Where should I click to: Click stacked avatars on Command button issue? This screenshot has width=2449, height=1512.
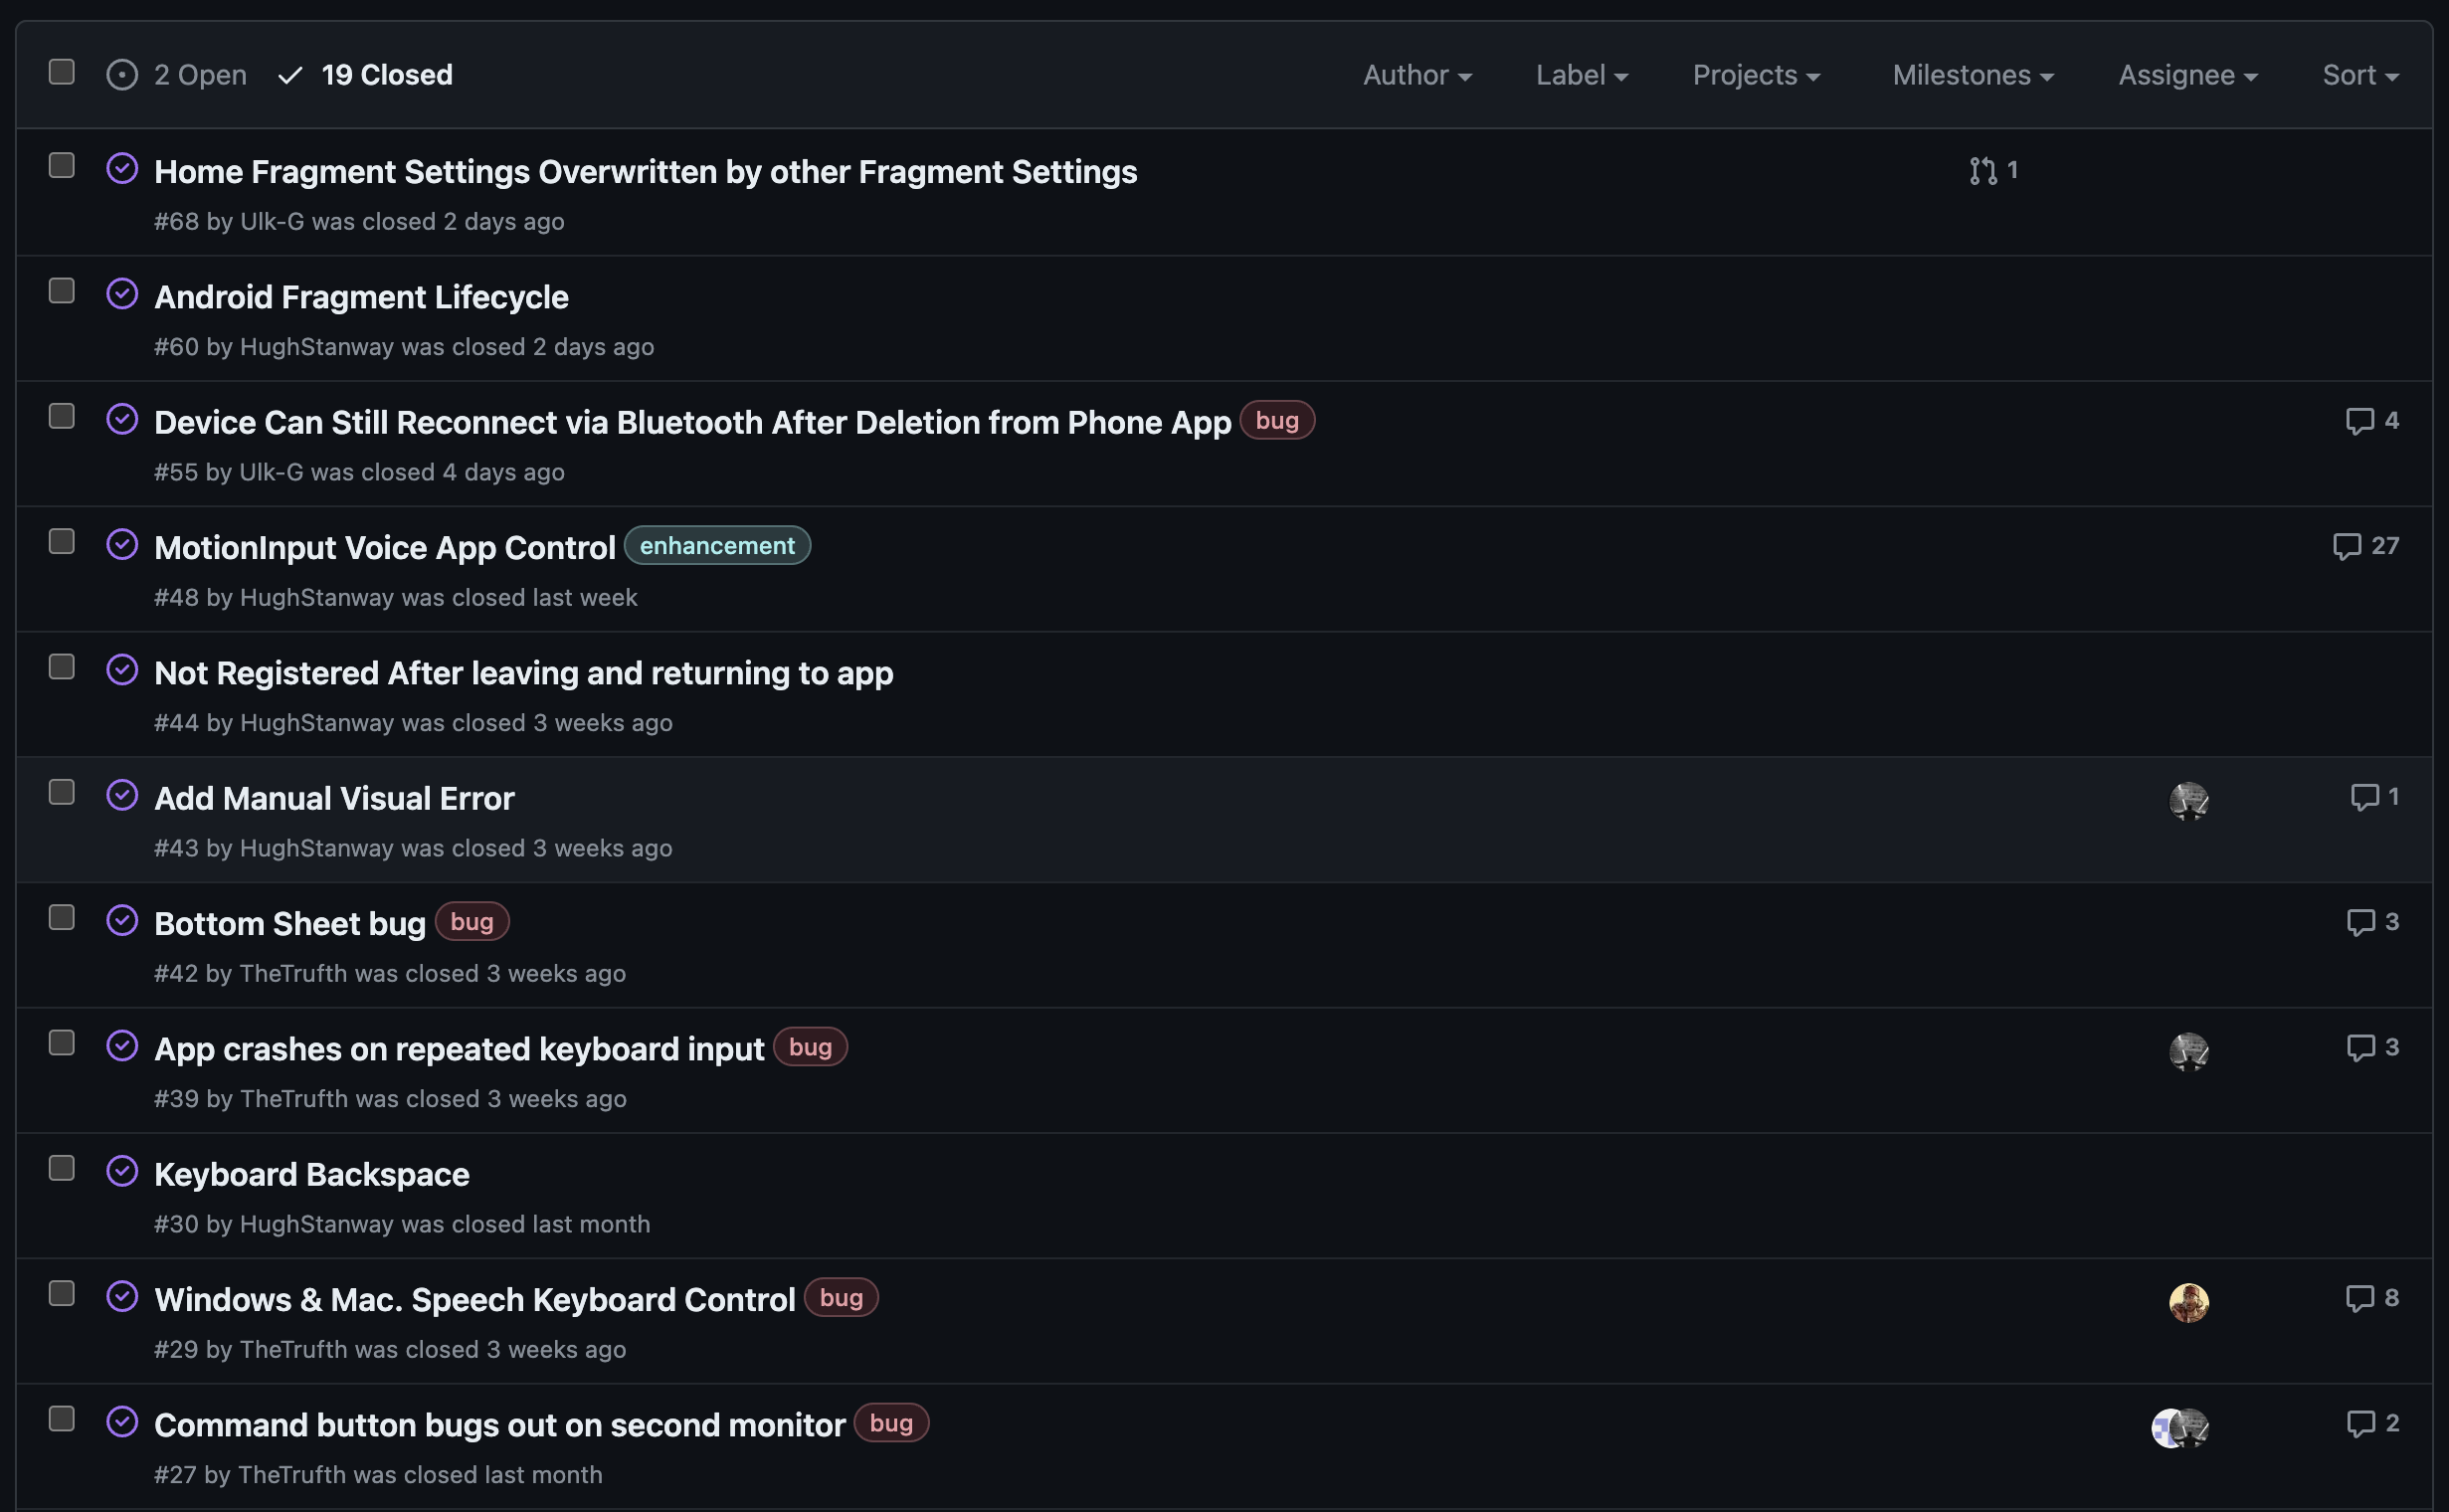pyautogui.click(x=2179, y=1427)
